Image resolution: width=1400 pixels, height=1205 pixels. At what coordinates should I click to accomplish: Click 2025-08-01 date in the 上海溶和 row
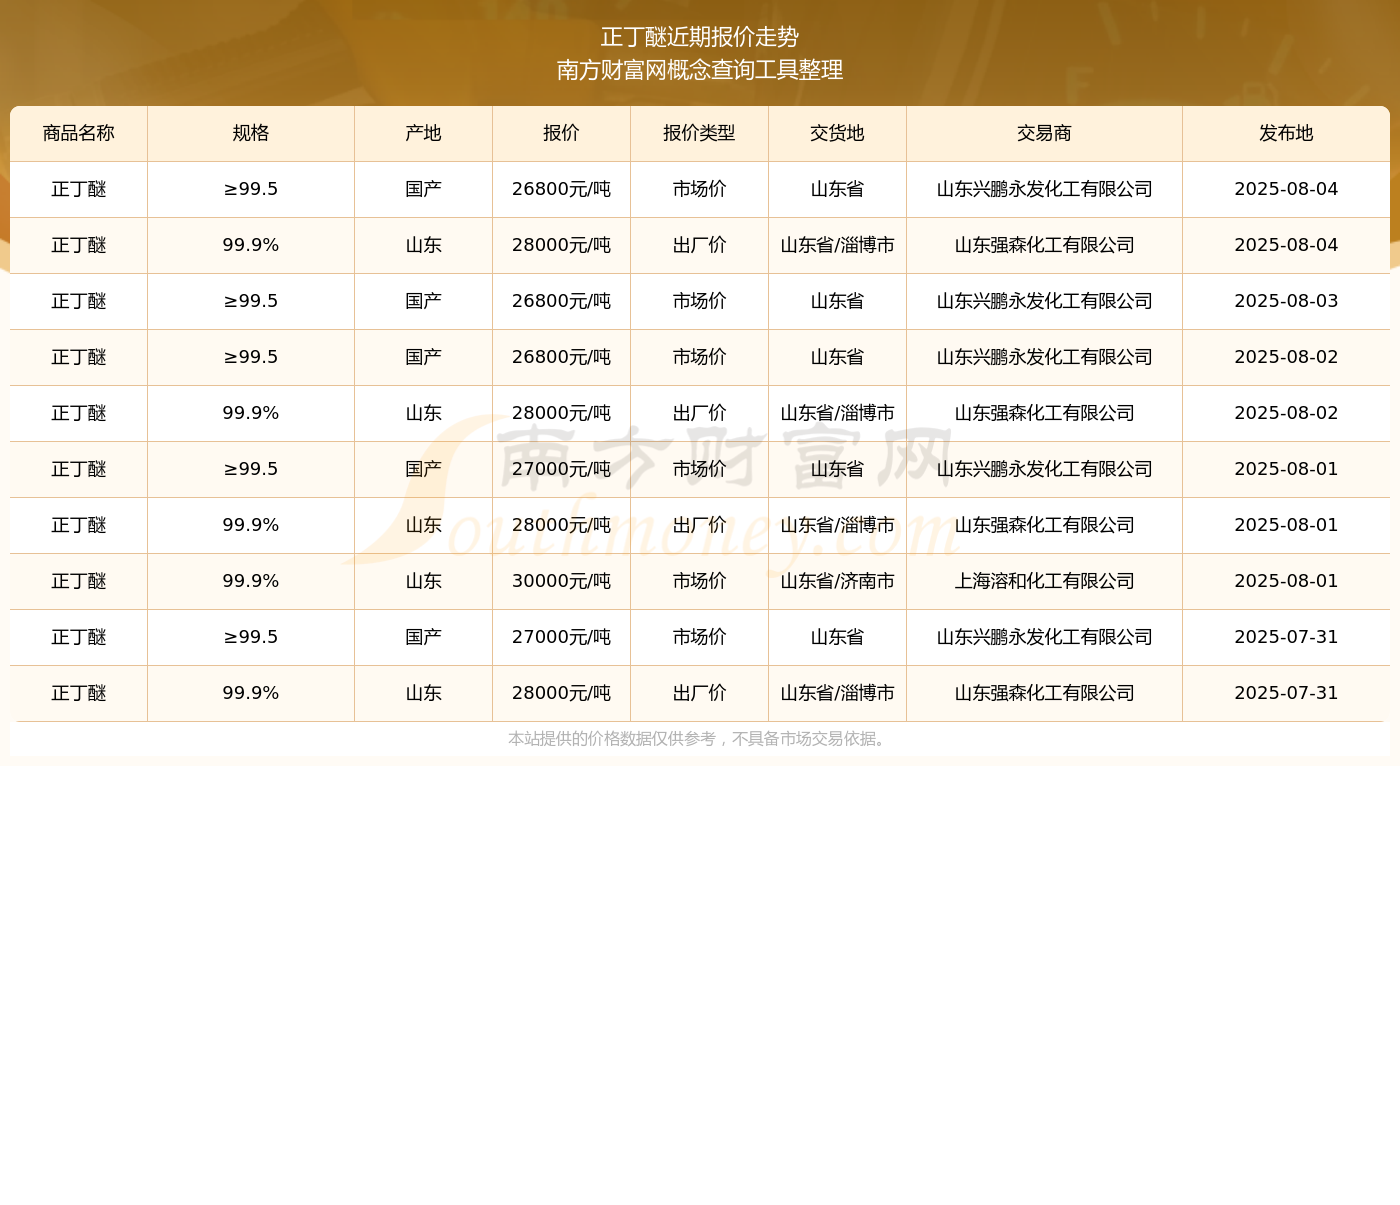(1286, 581)
